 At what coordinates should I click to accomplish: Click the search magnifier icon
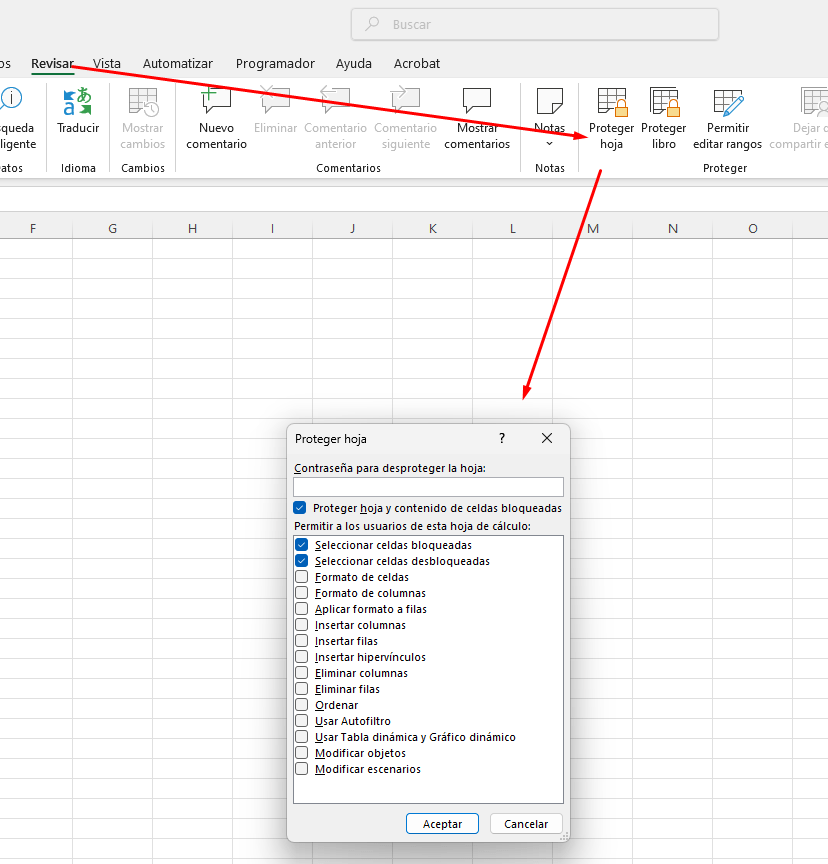(x=372, y=24)
